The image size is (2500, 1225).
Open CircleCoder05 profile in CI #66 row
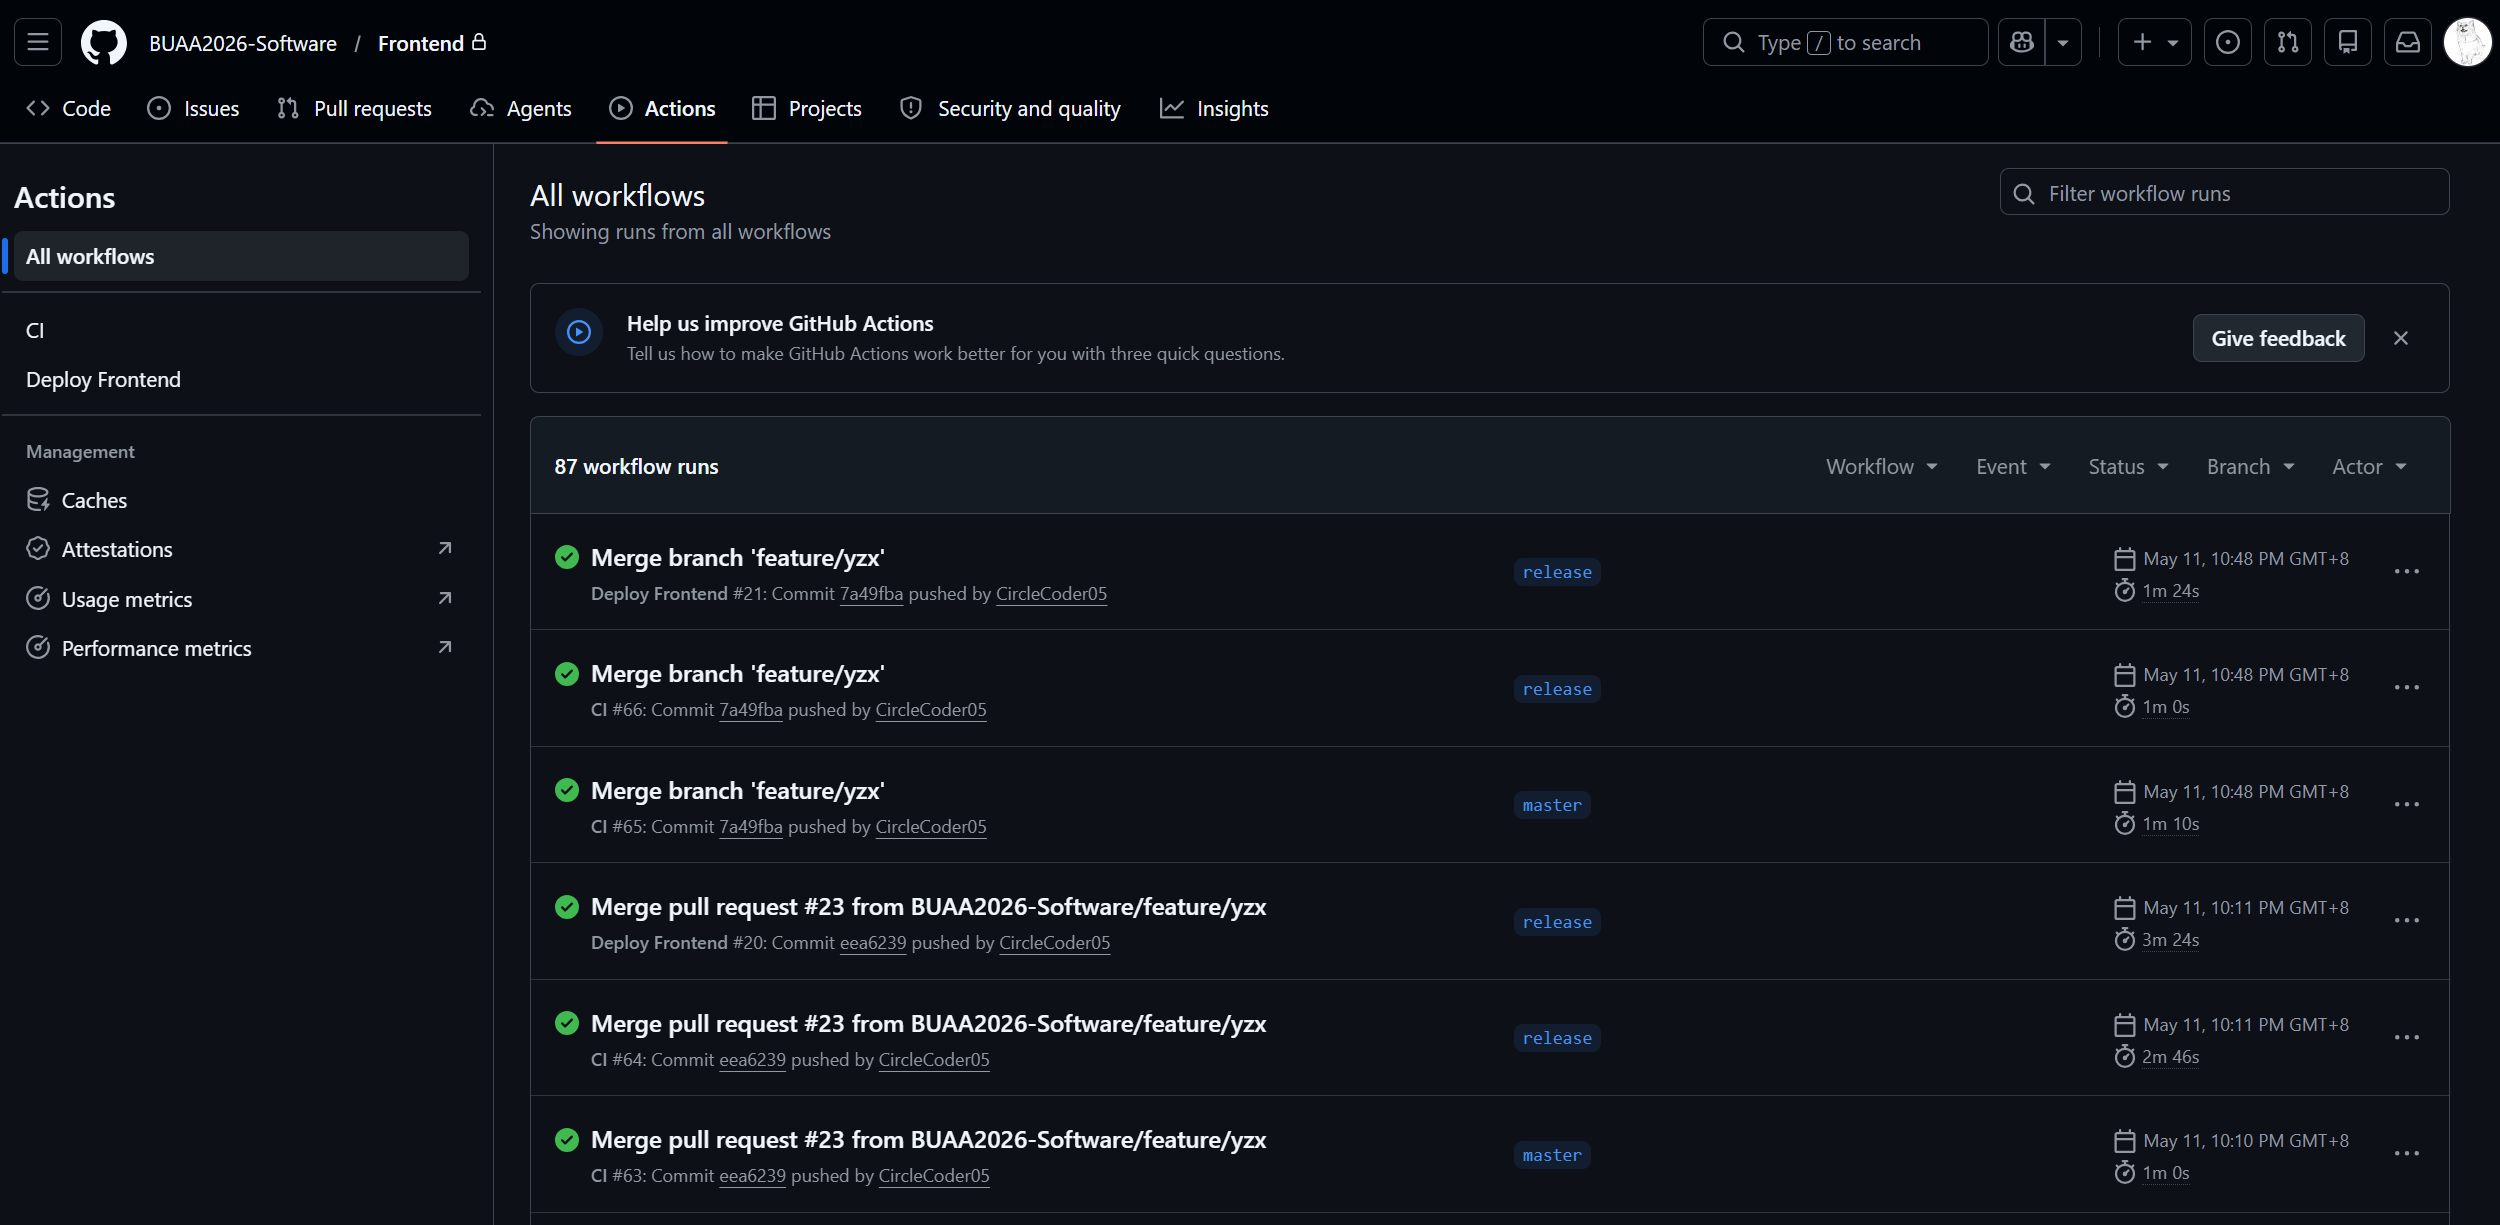931,710
